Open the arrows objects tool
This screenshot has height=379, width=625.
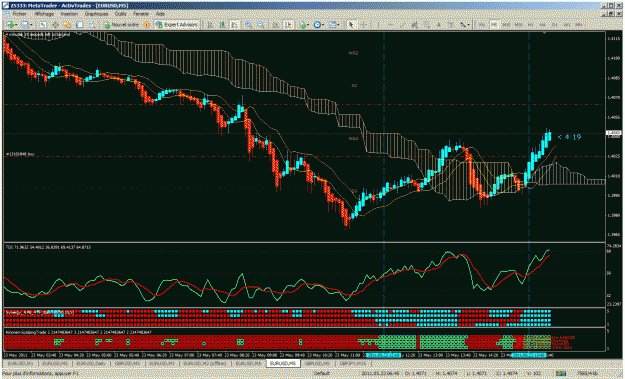(x=462, y=25)
